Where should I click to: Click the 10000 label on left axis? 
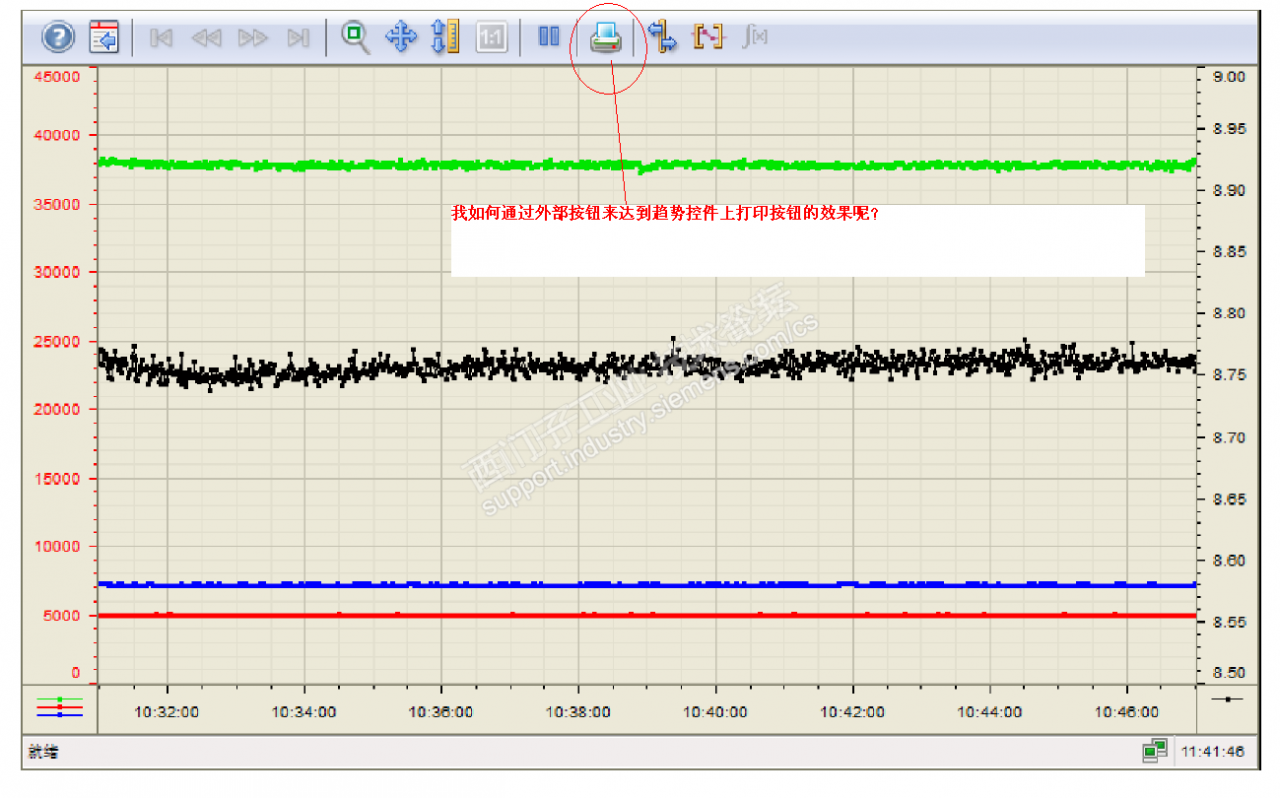(x=57, y=546)
